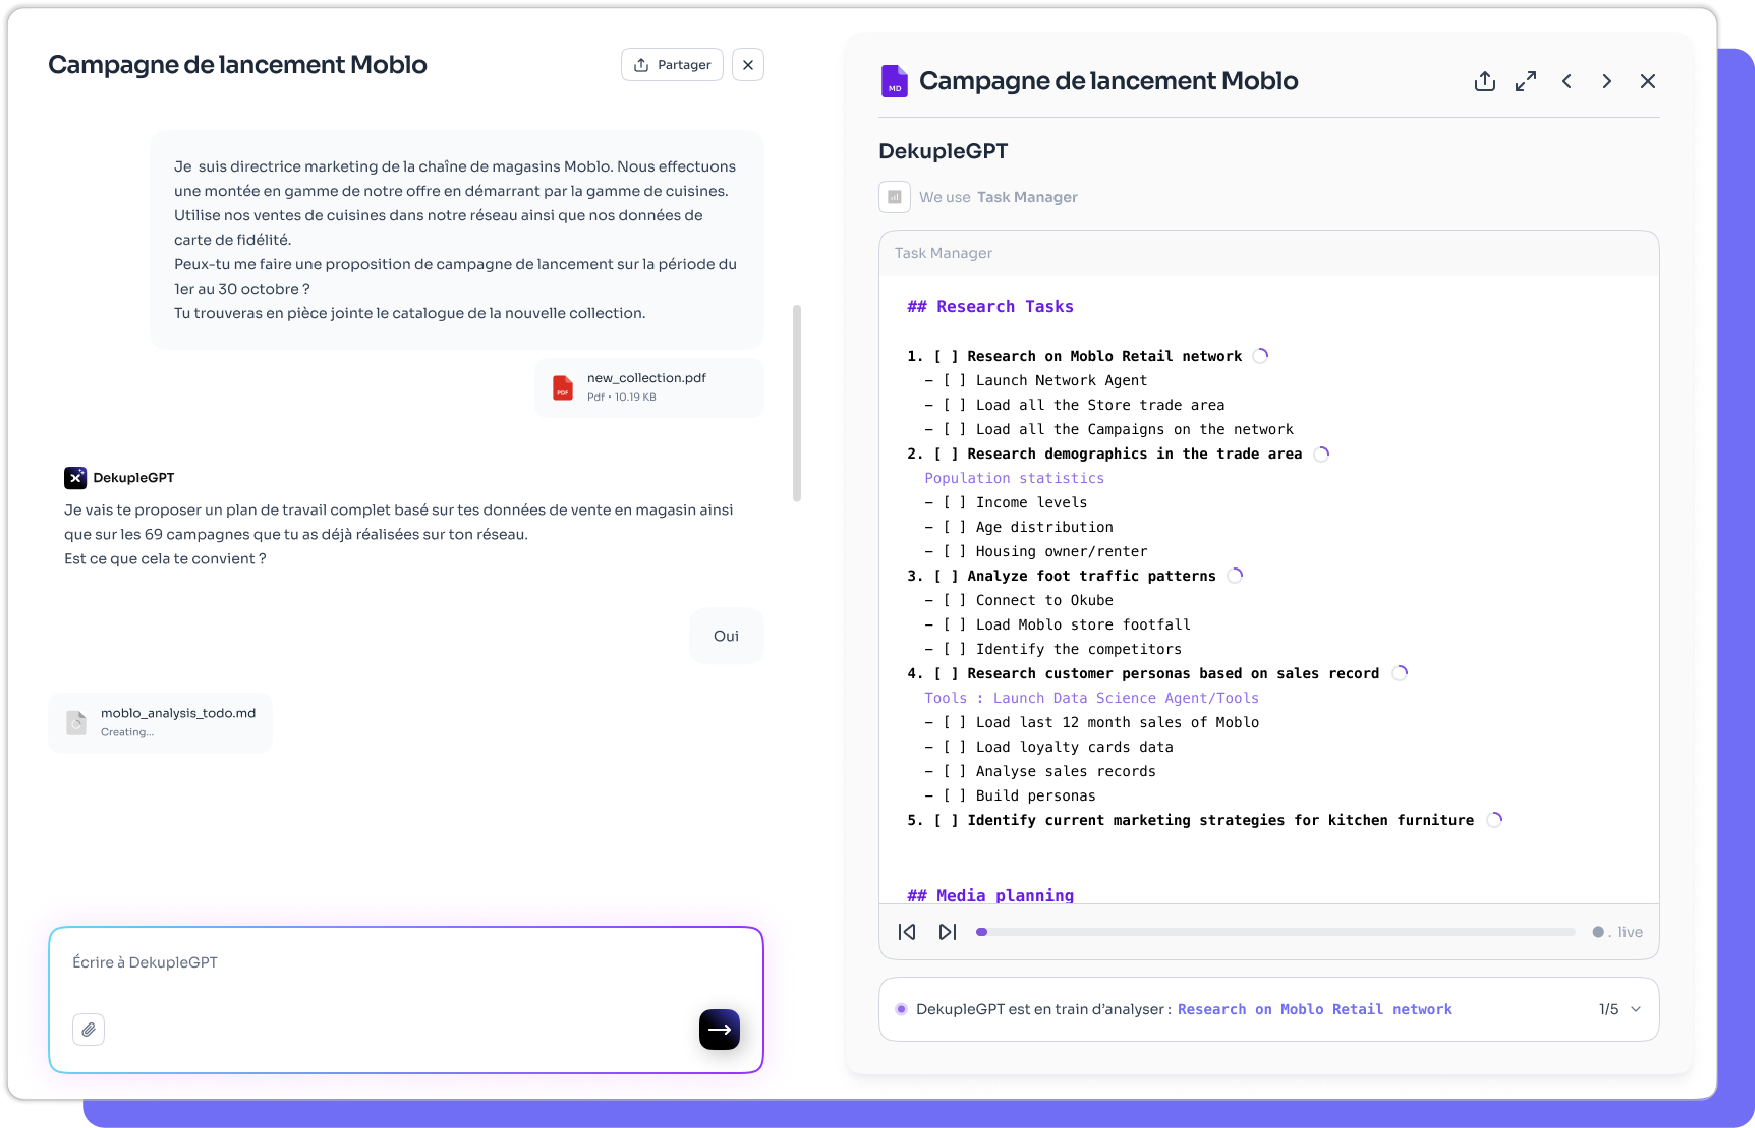
Task: Click Load last 12 month sales item
Action: (x=1117, y=722)
